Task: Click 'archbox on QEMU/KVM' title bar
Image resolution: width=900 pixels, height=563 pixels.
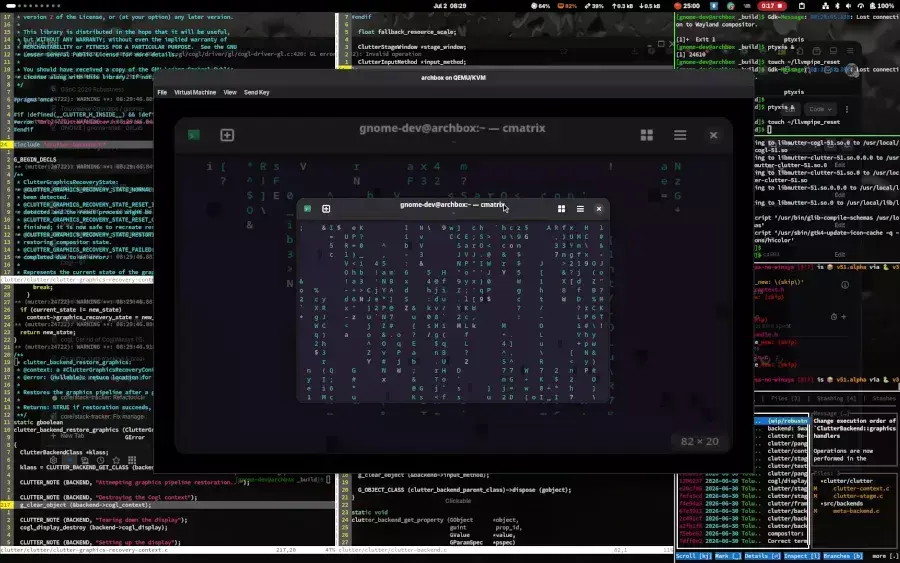Action: [x=453, y=77]
